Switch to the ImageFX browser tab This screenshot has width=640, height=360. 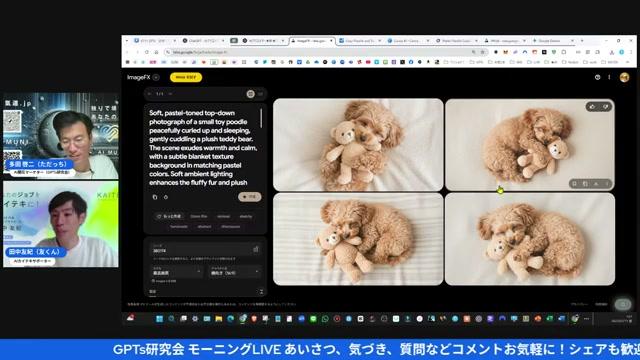tap(312, 41)
